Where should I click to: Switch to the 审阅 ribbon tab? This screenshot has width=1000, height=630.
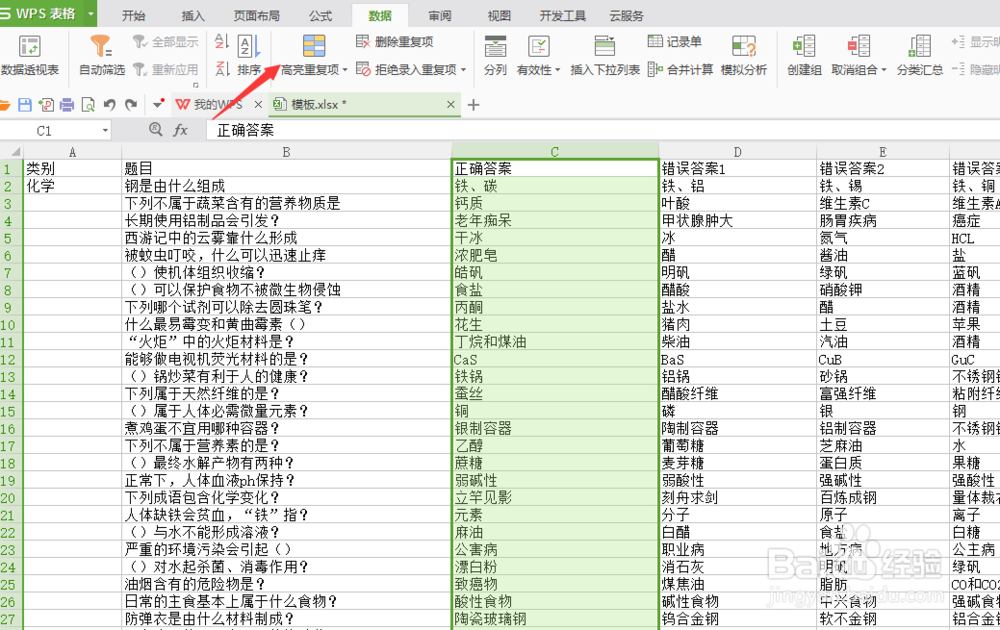click(439, 14)
